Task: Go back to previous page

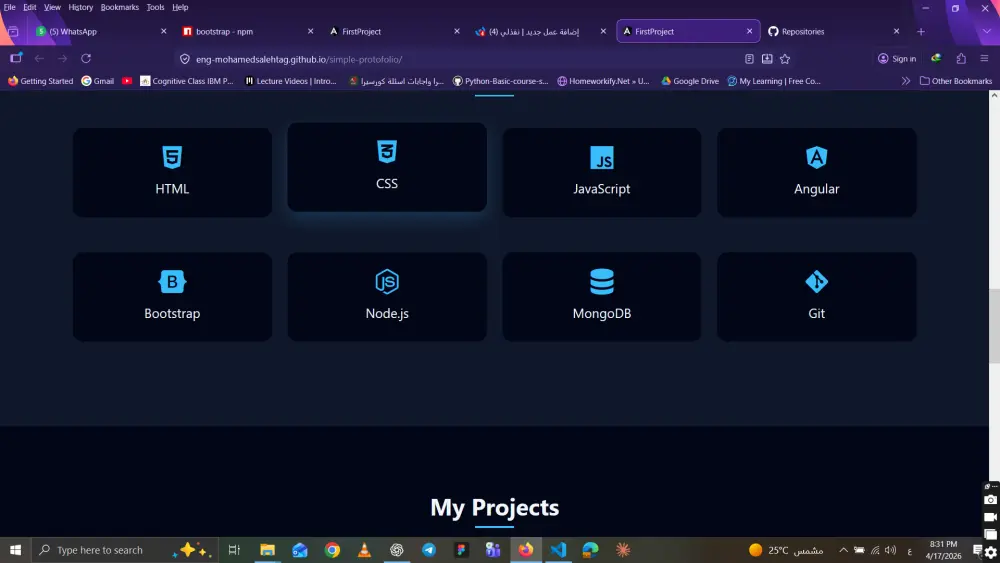Action: (x=40, y=59)
